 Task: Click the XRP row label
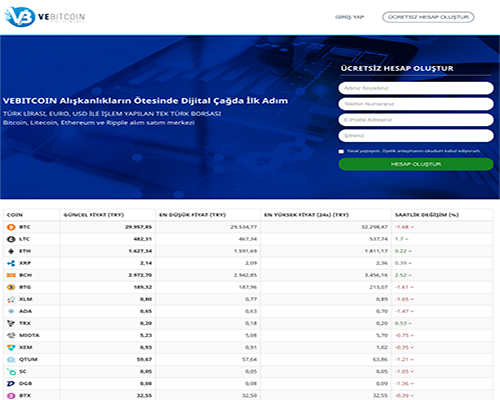(x=25, y=263)
